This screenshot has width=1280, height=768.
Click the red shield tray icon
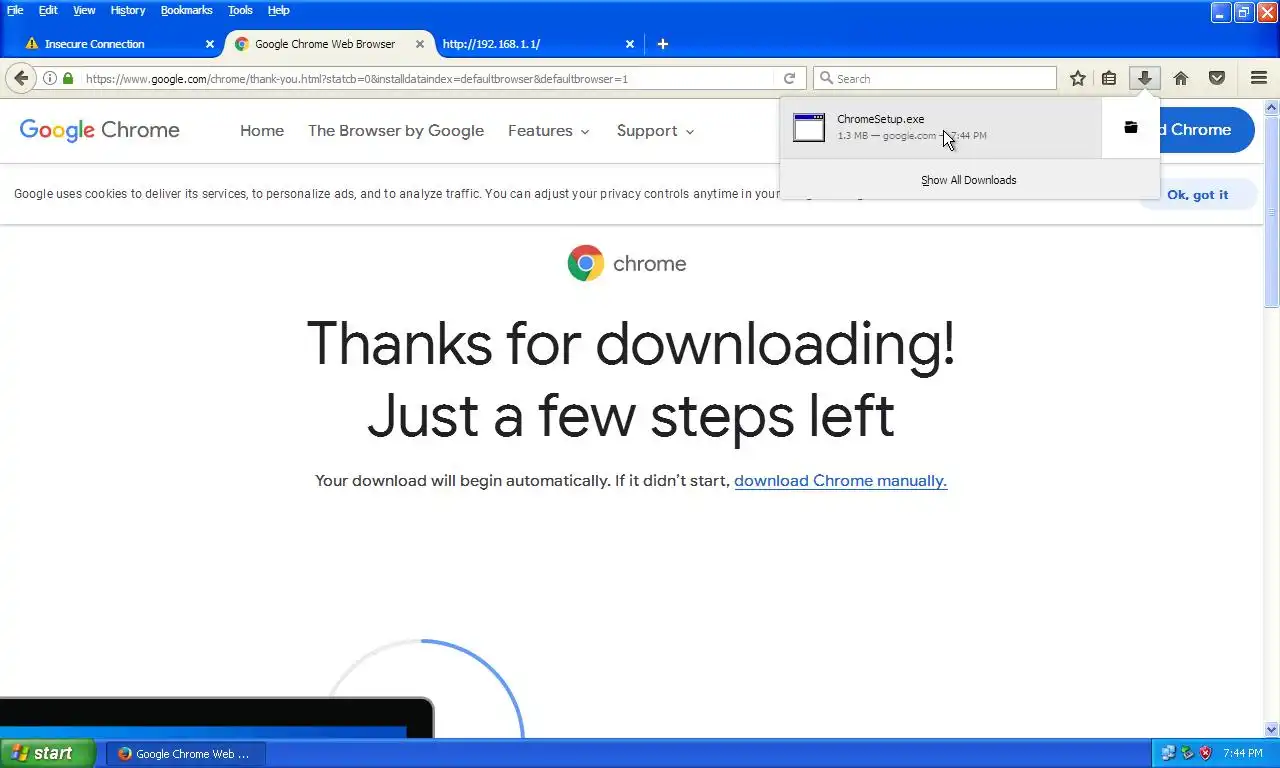coord(1206,753)
